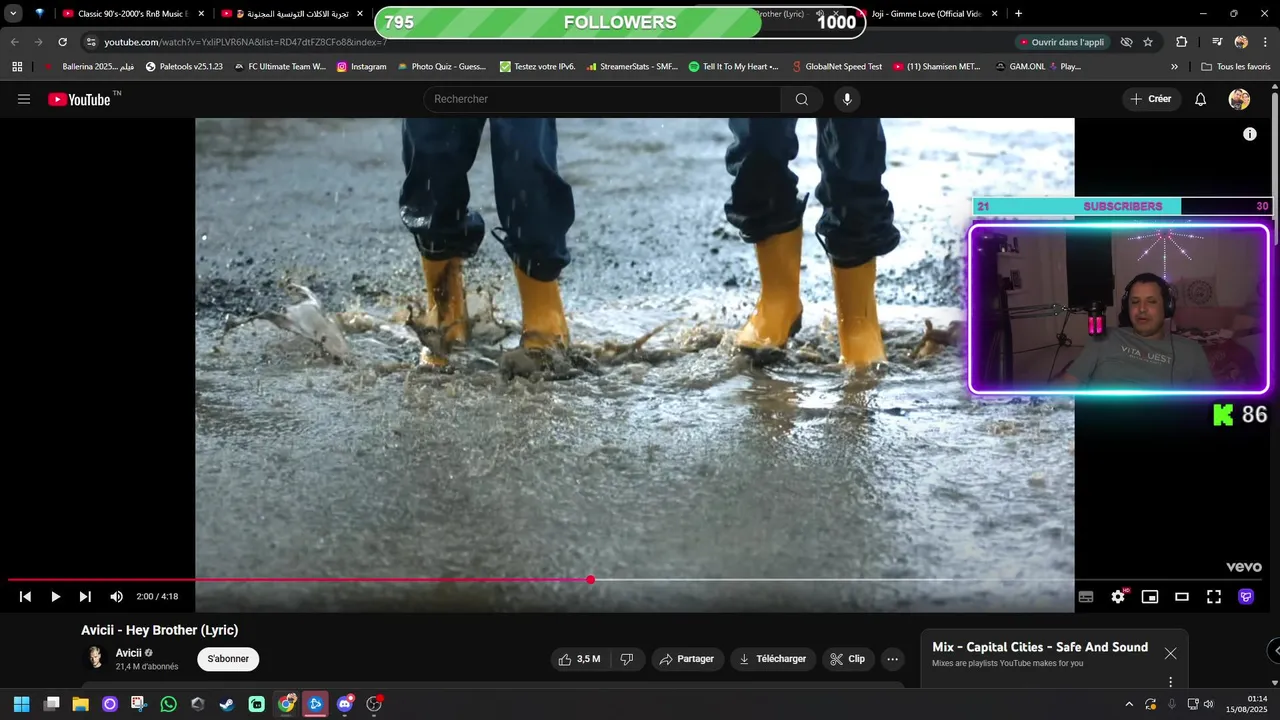The image size is (1280, 720).
Task: Mute the video volume
Action: pyautogui.click(x=116, y=597)
